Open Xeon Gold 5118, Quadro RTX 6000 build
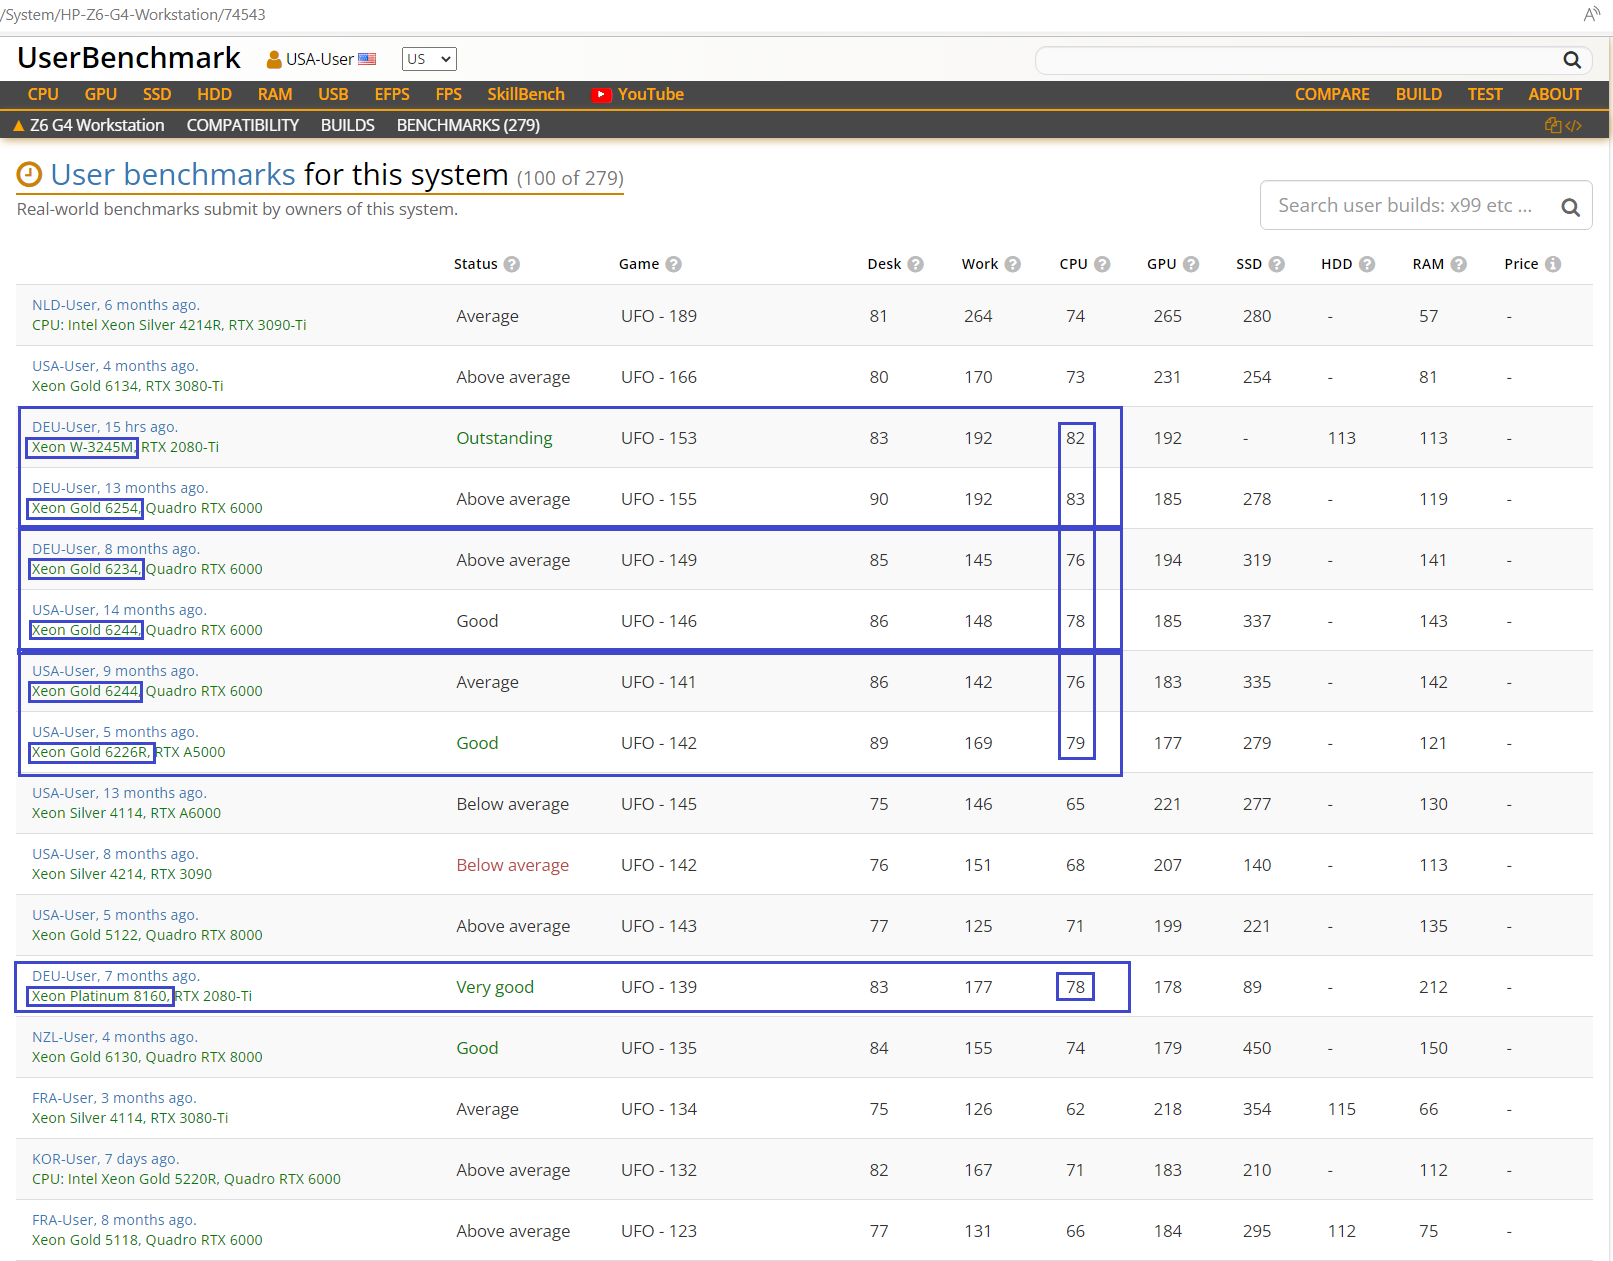 click(x=147, y=1240)
